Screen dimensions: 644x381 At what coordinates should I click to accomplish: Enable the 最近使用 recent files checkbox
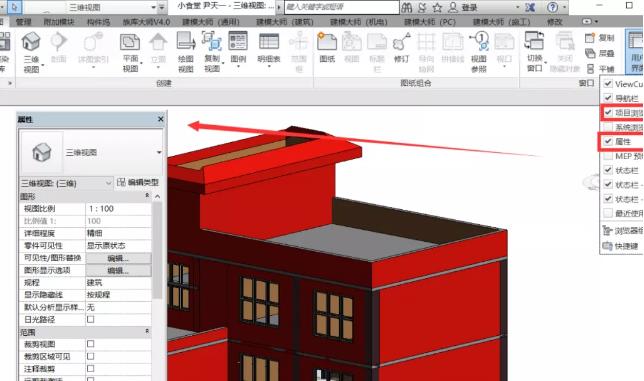pos(608,213)
